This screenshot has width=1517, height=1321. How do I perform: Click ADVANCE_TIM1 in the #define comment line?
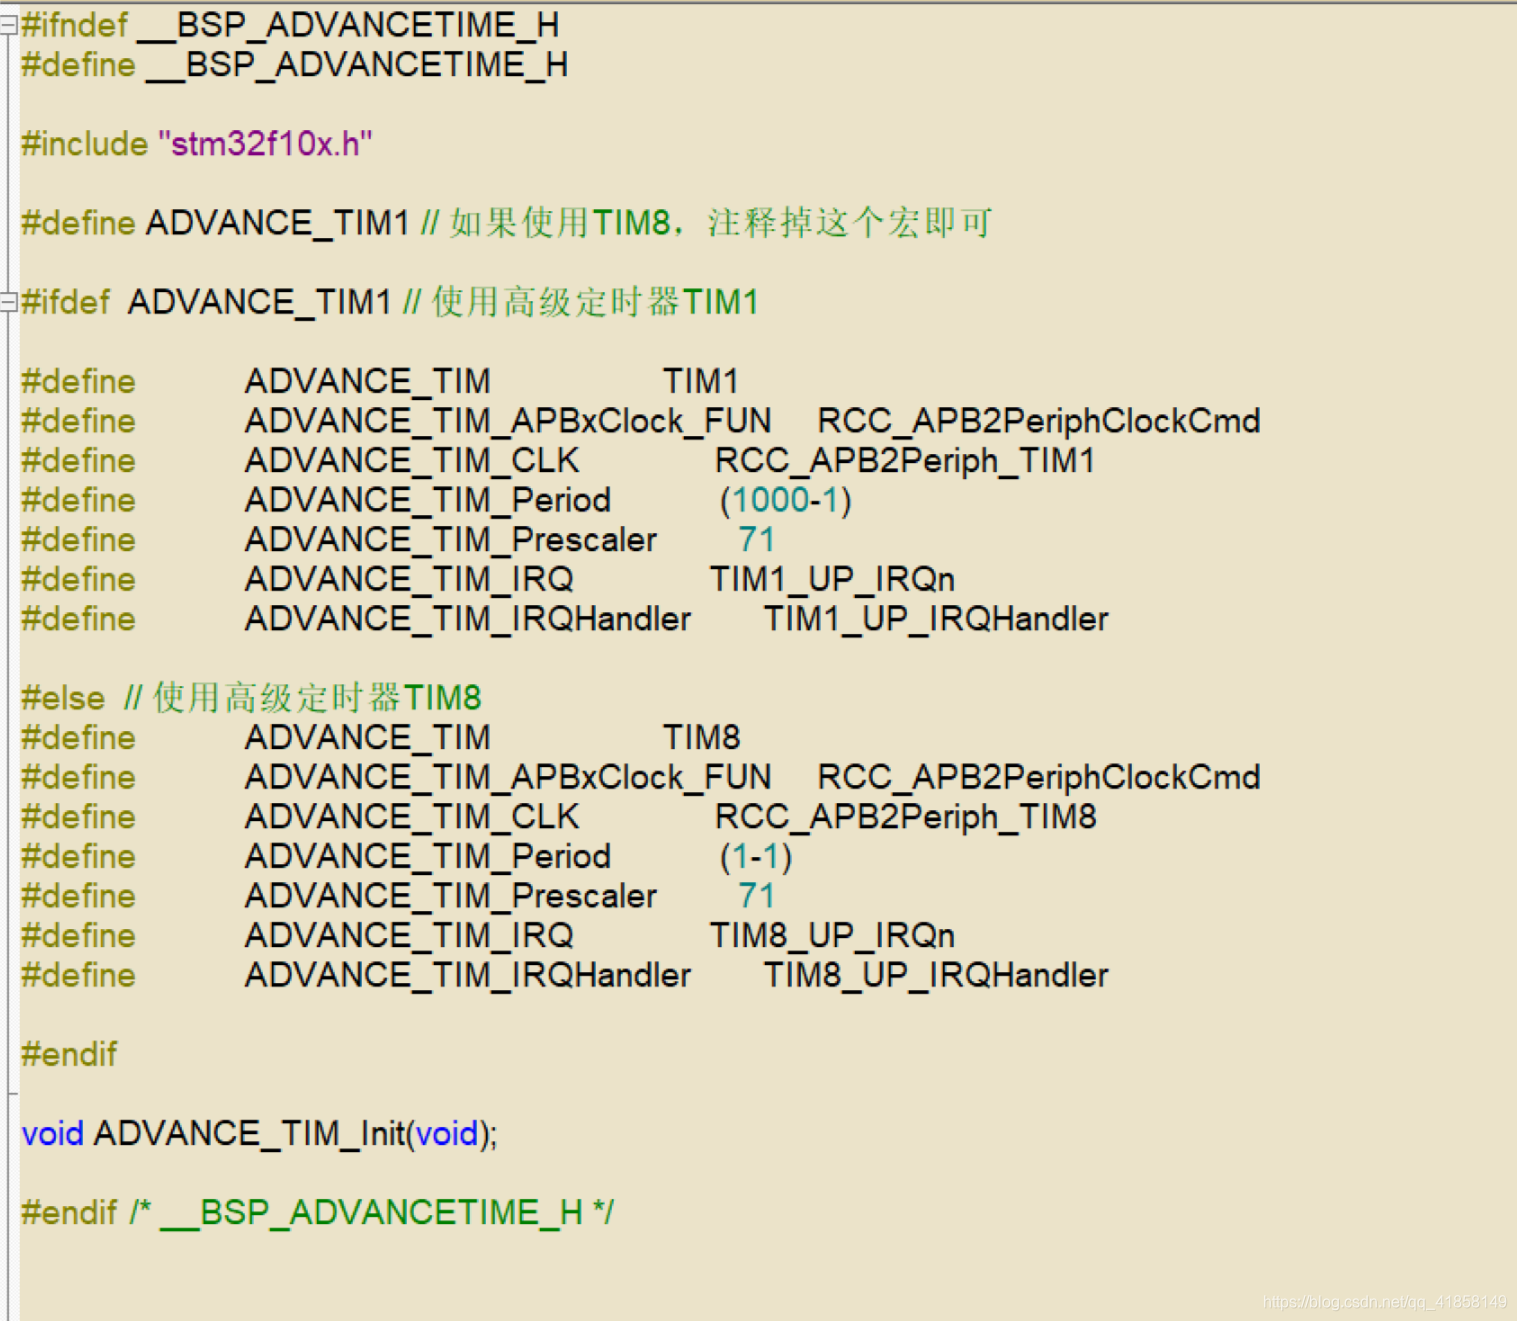278,223
